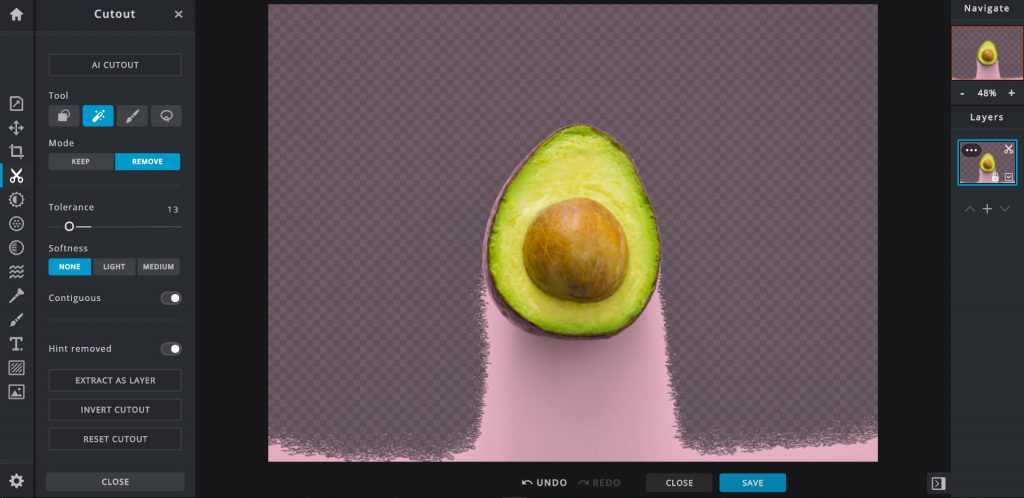Select the Text tool in left toolbar
This screenshot has height=498, width=1024.
(x=16, y=344)
